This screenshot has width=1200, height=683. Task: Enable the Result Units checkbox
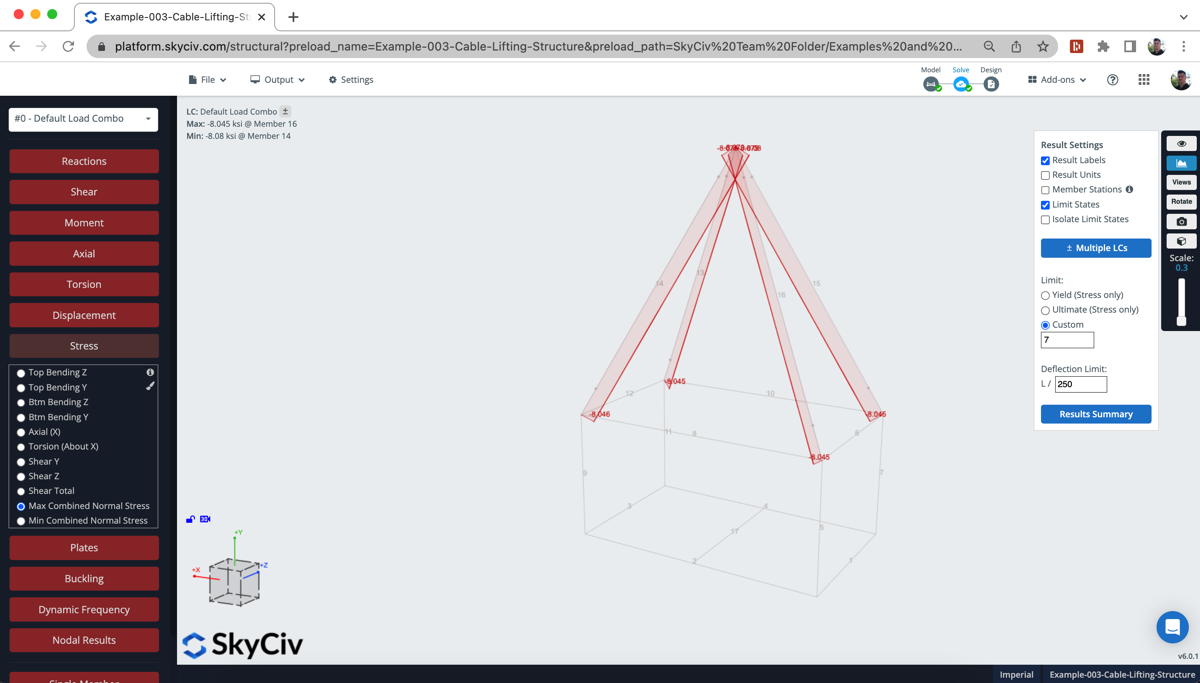pos(1045,174)
